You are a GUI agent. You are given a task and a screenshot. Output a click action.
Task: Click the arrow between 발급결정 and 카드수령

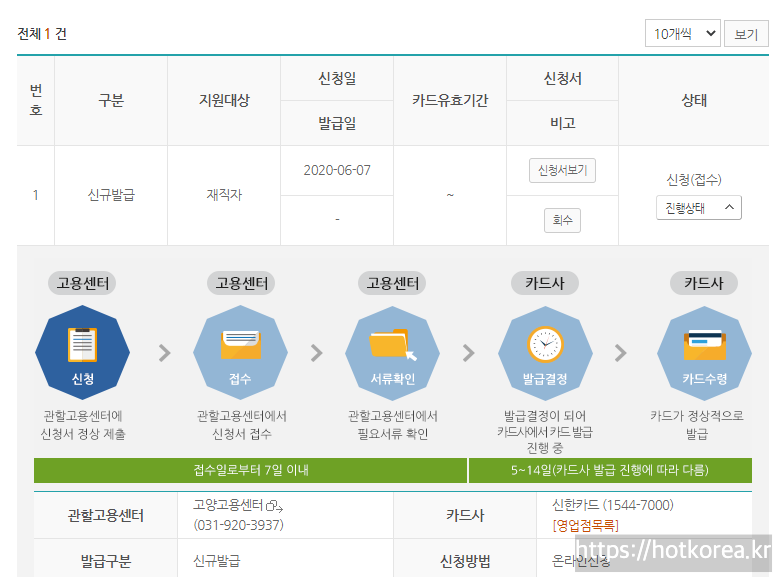(x=620, y=353)
